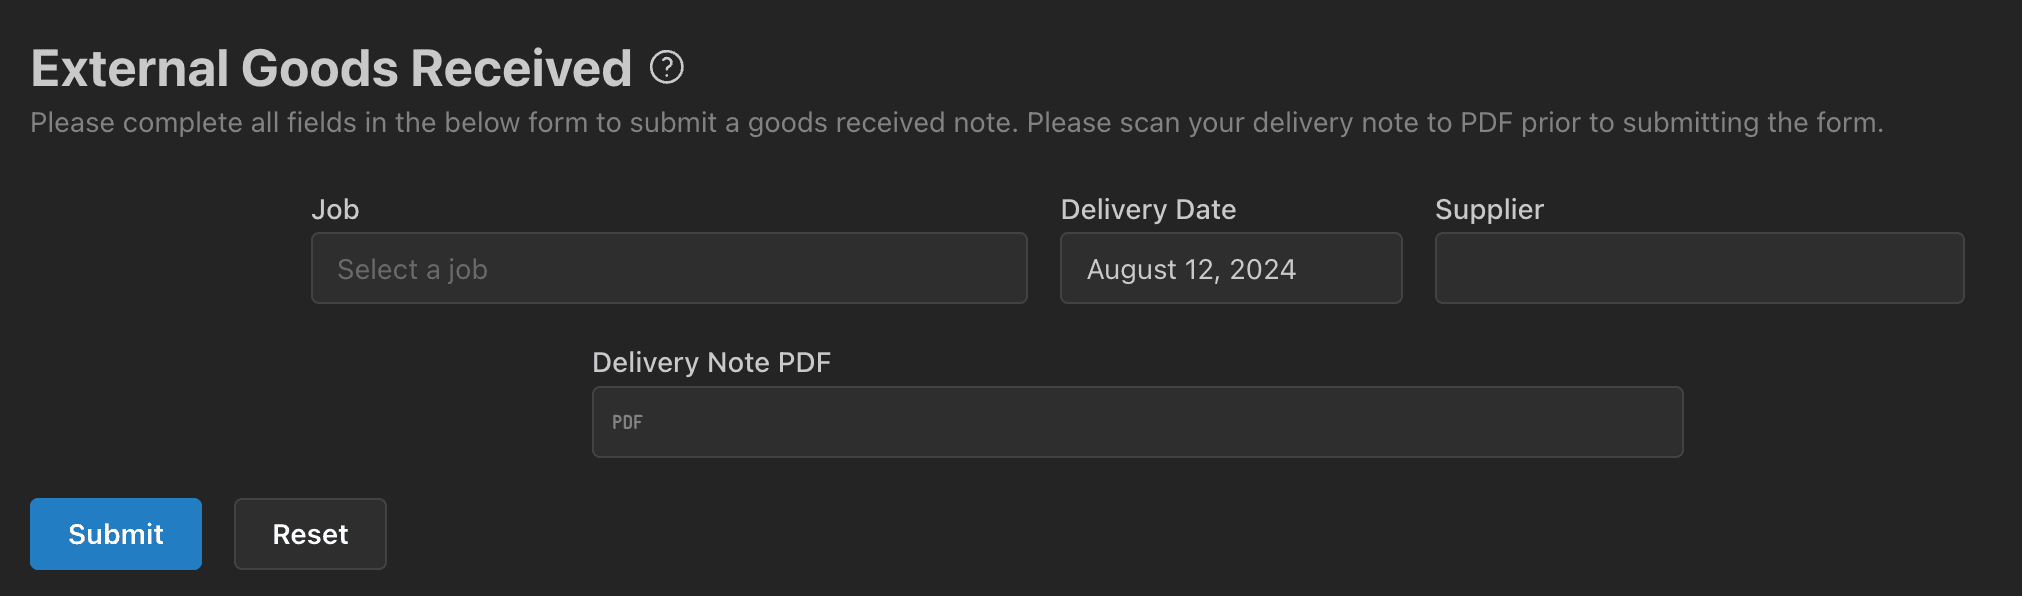Click the August 12, 2024 date value

click(x=1191, y=269)
